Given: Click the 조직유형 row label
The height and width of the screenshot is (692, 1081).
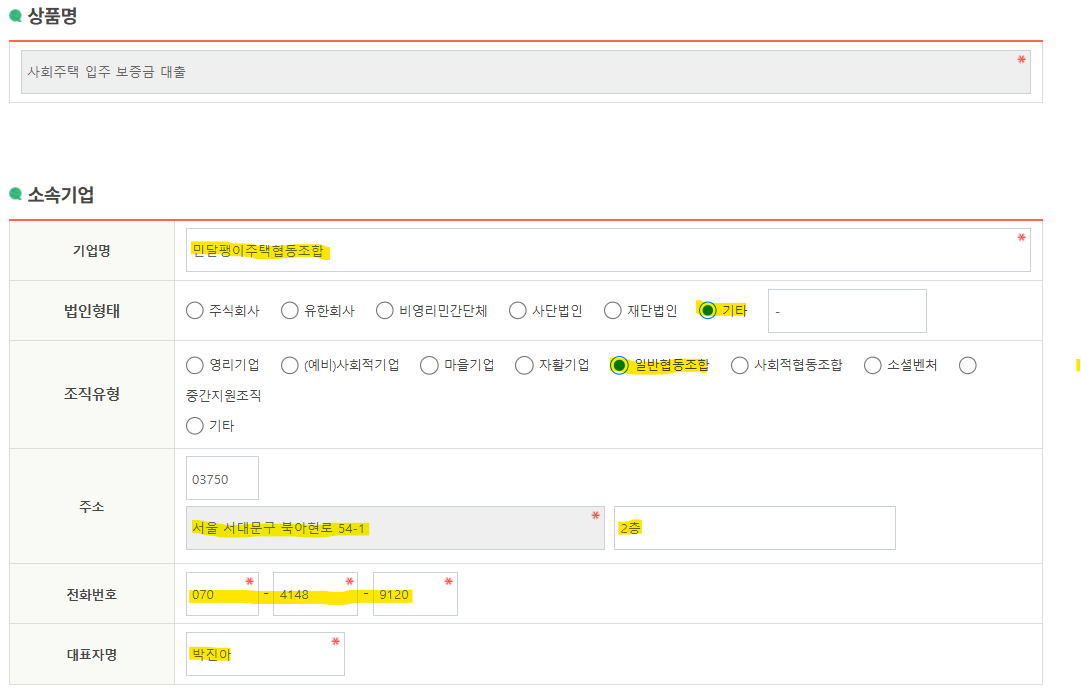Looking at the screenshot, I should 92,394.
